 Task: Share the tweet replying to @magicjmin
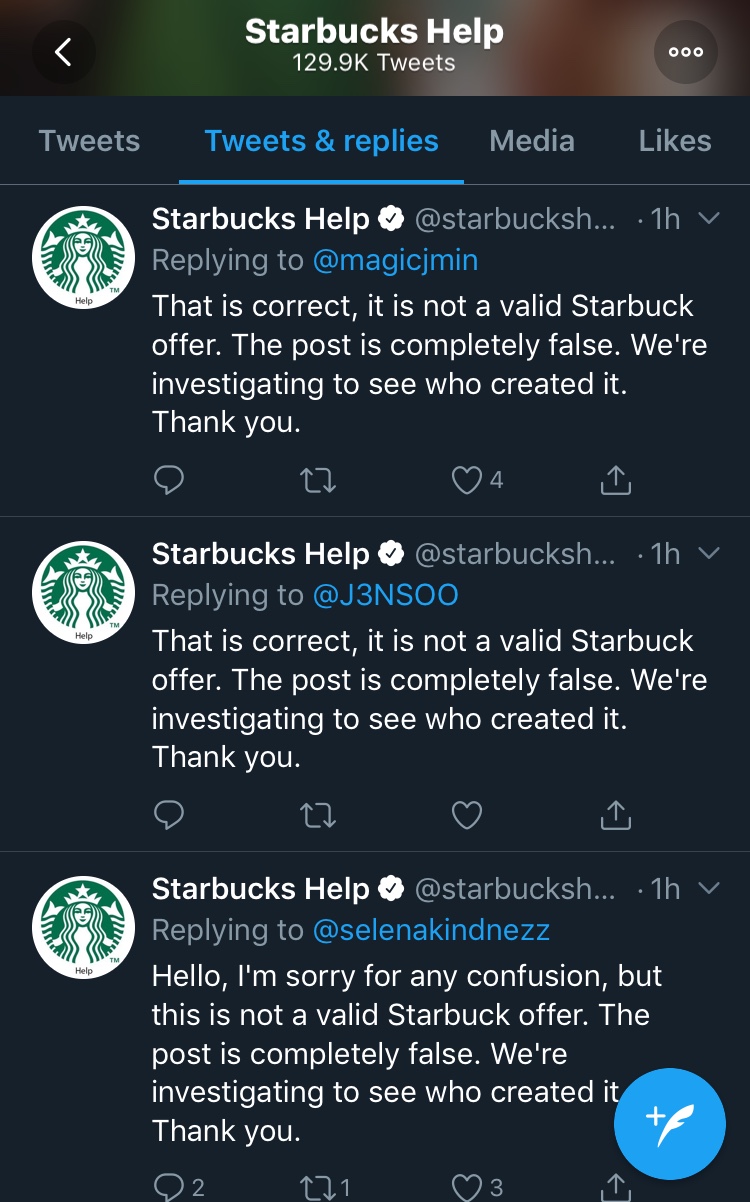tap(615, 481)
